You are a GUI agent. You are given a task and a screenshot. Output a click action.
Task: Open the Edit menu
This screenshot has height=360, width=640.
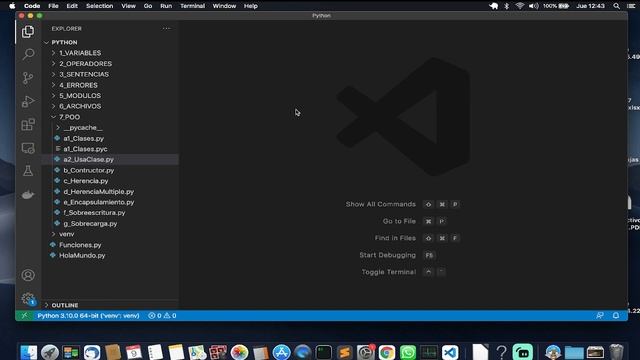click(x=72, y=6)
